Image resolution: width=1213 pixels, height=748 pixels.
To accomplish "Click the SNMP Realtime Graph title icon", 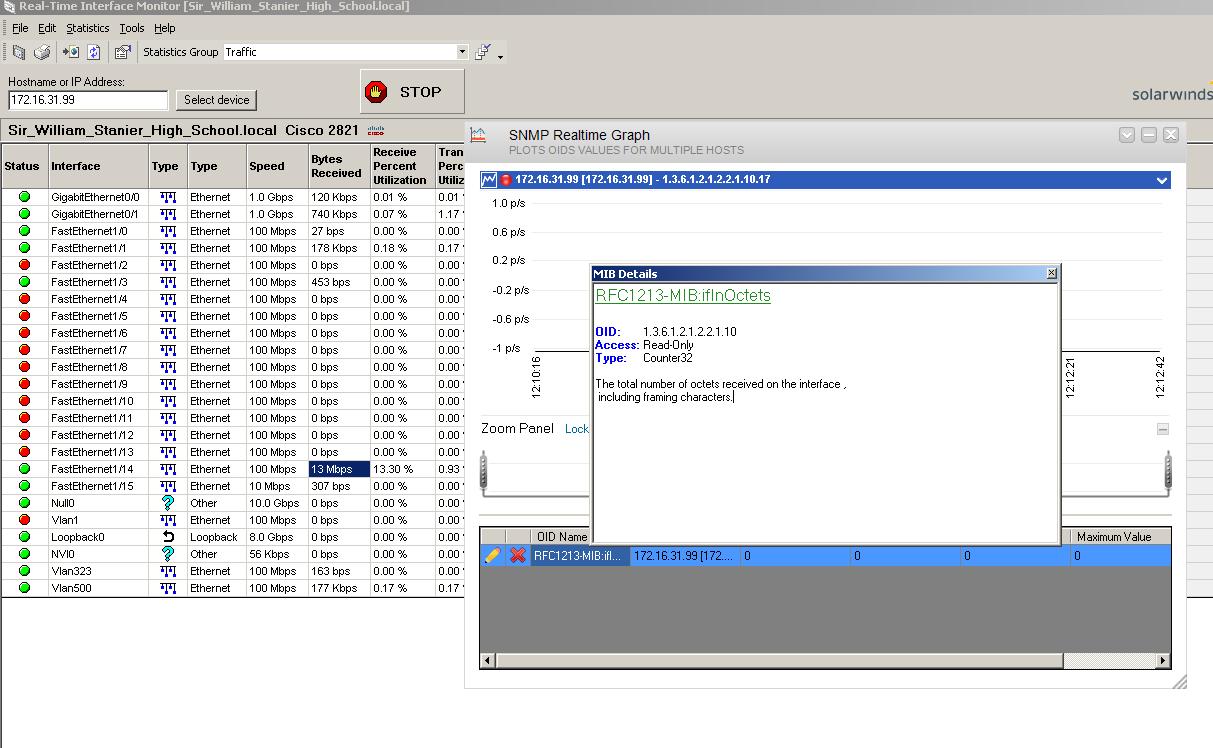I will pyautogui.click(x=479, y=135).
